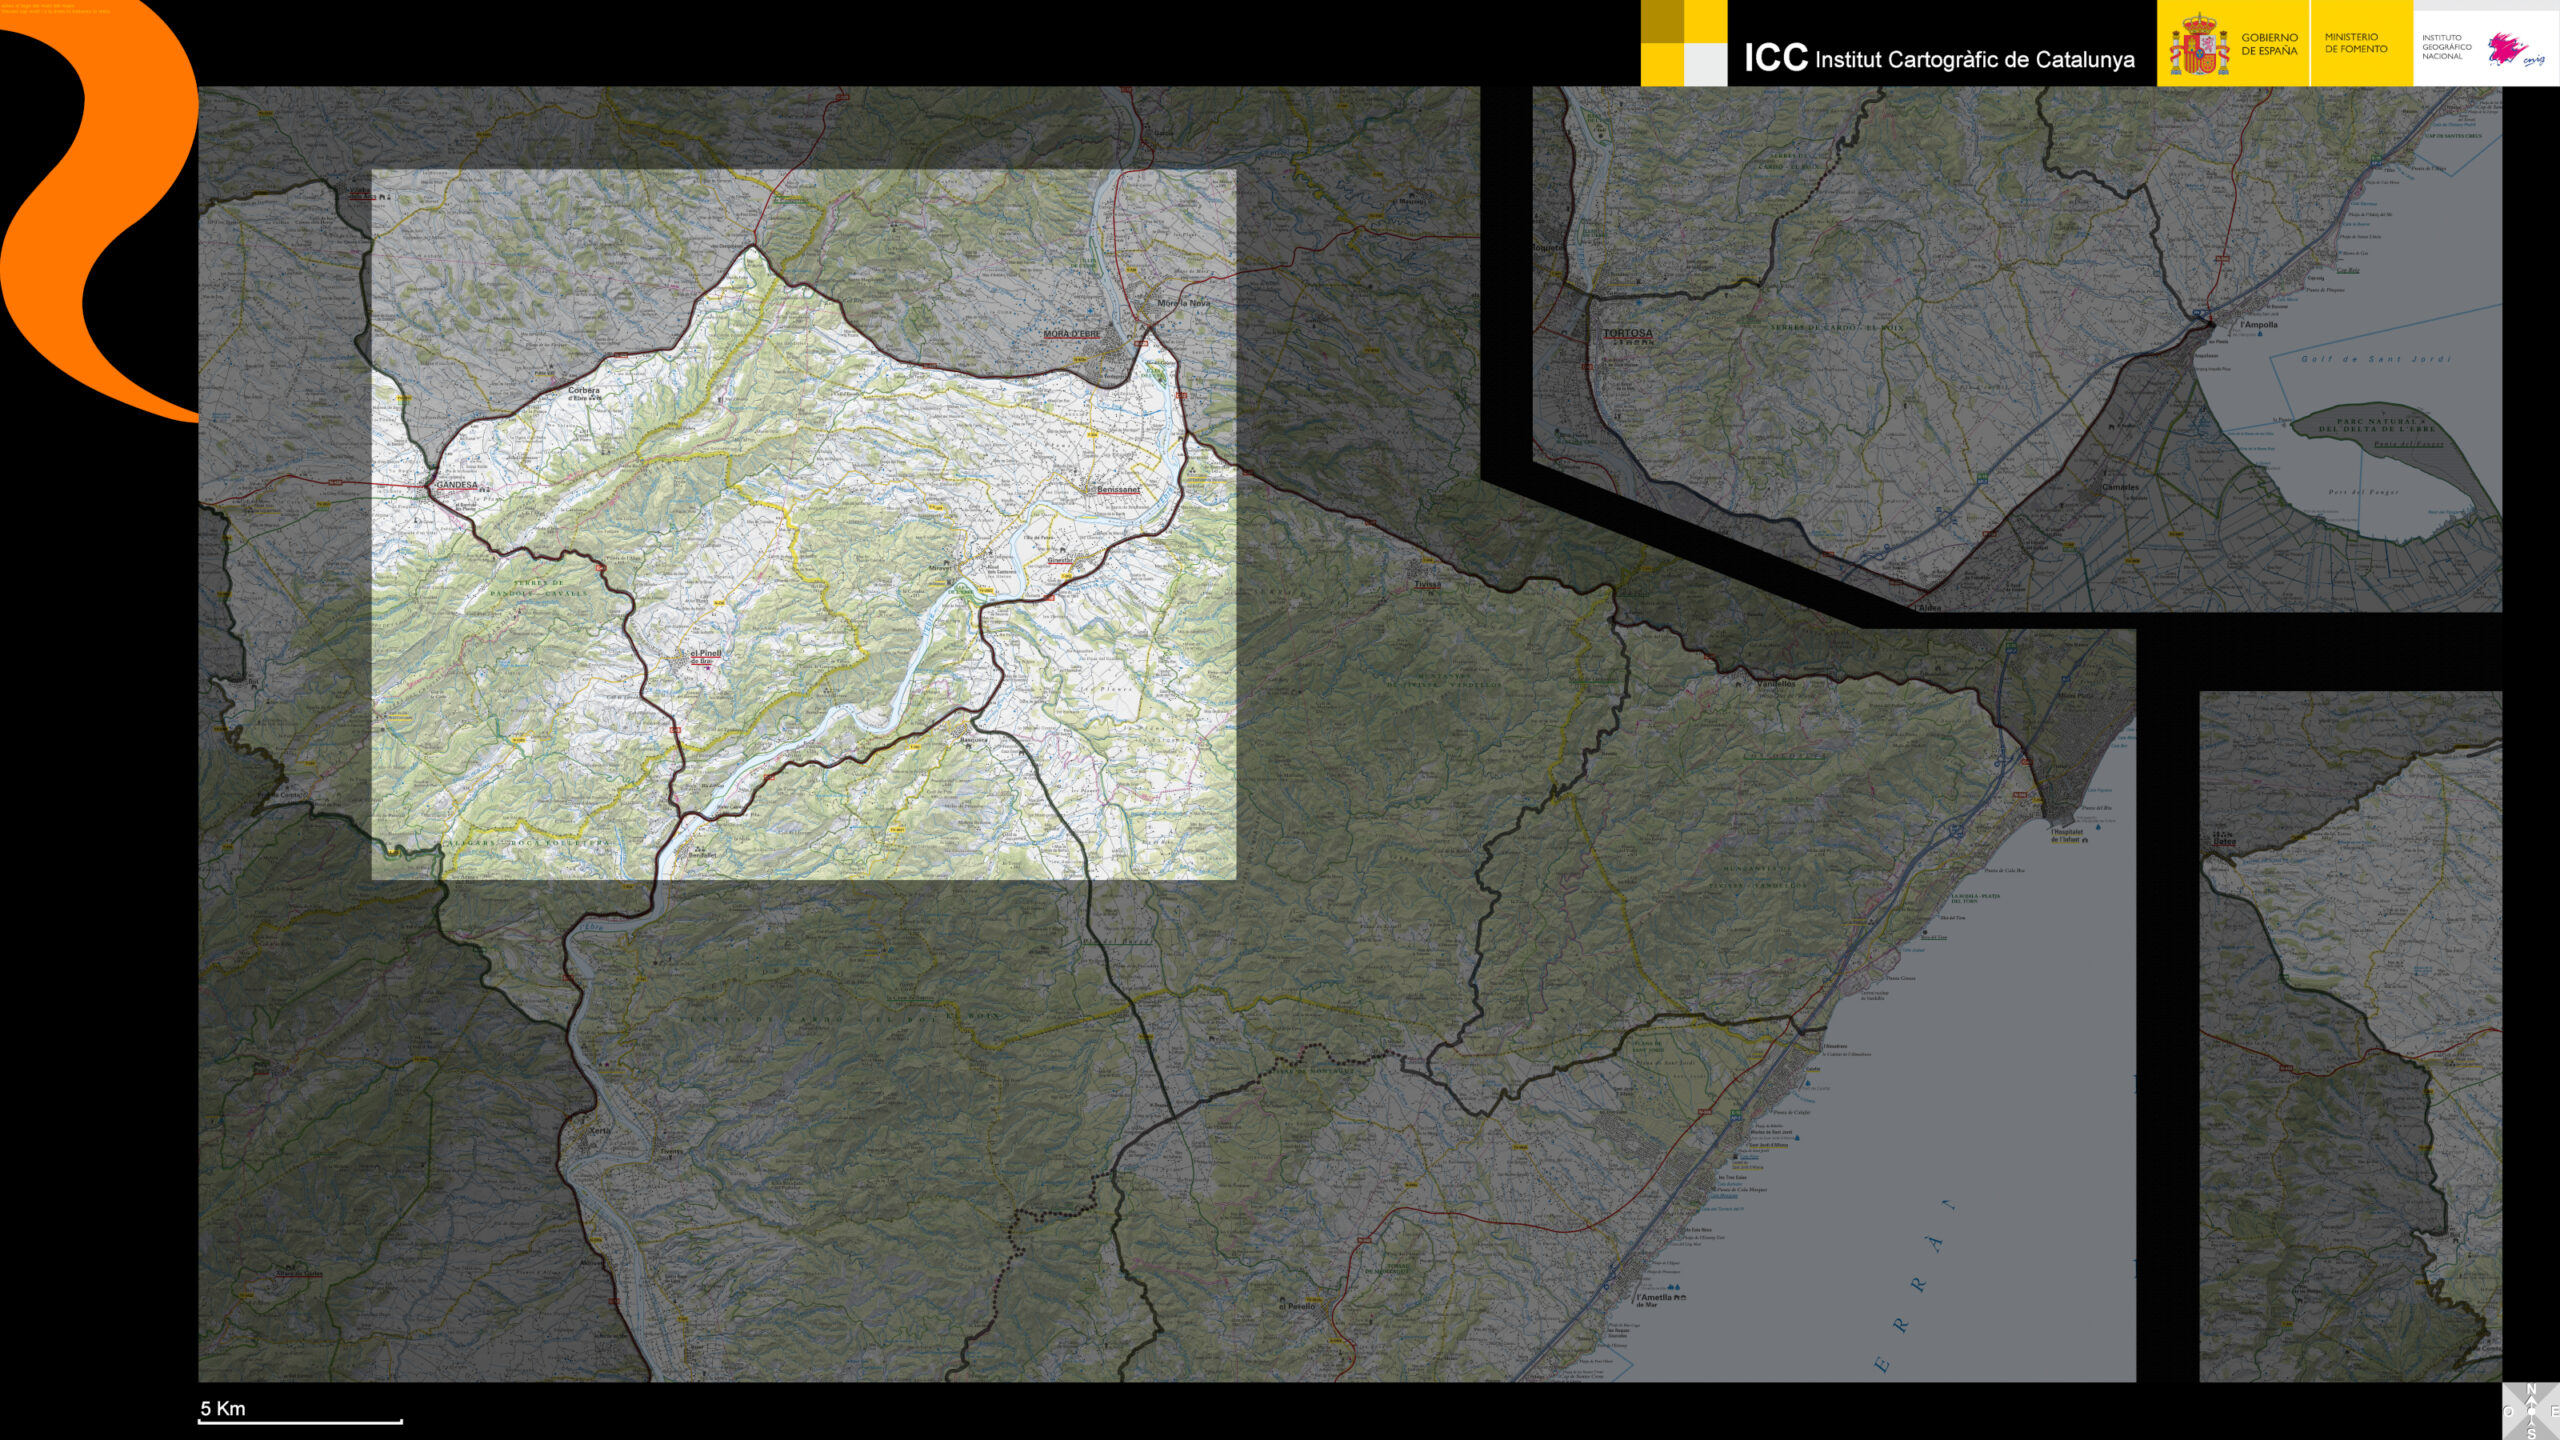Click the Tivissa label on the dimmed map
This screenshot has width=2560, height=1440.
tap(1427, 585)
